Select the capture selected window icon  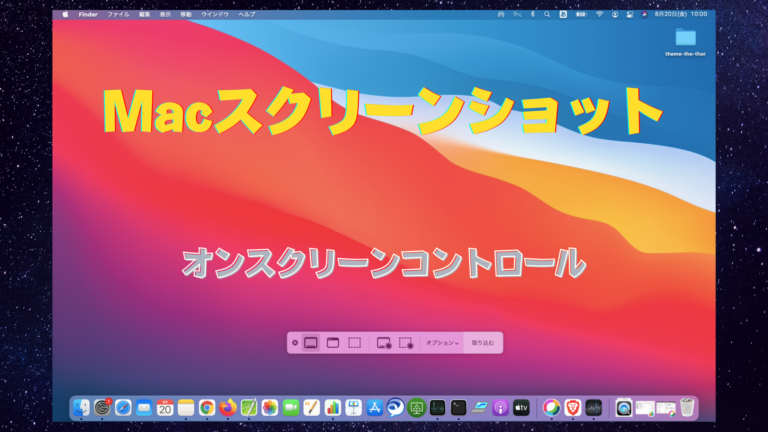tap(333, 343)
